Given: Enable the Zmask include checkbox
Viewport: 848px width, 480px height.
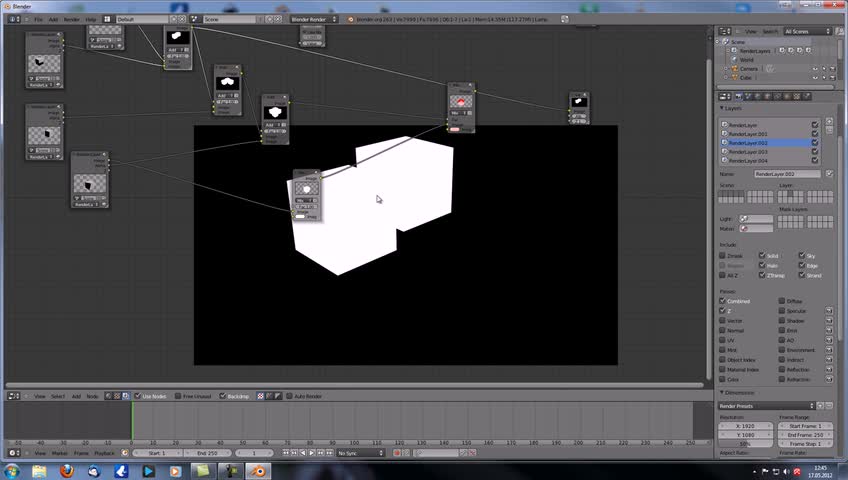Looking at the screenshot, I should point(723,256).
